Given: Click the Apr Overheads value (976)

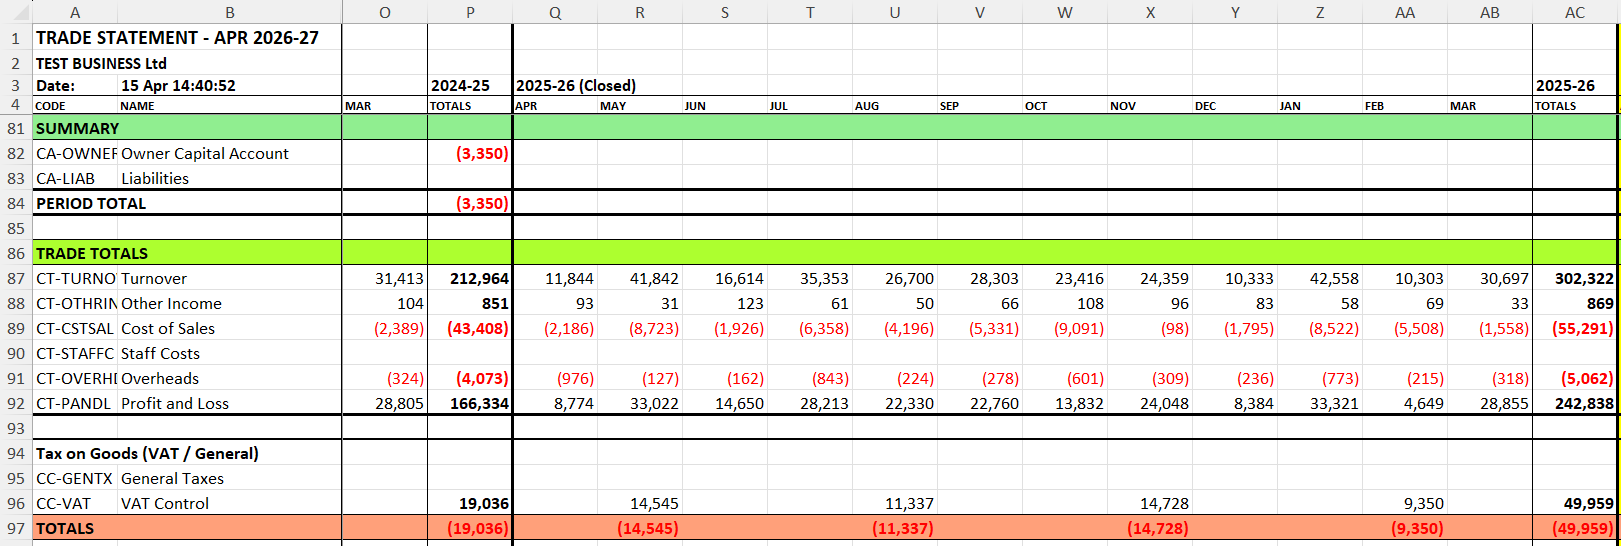Looking at the screenshot, I should (x=575, y=378).
